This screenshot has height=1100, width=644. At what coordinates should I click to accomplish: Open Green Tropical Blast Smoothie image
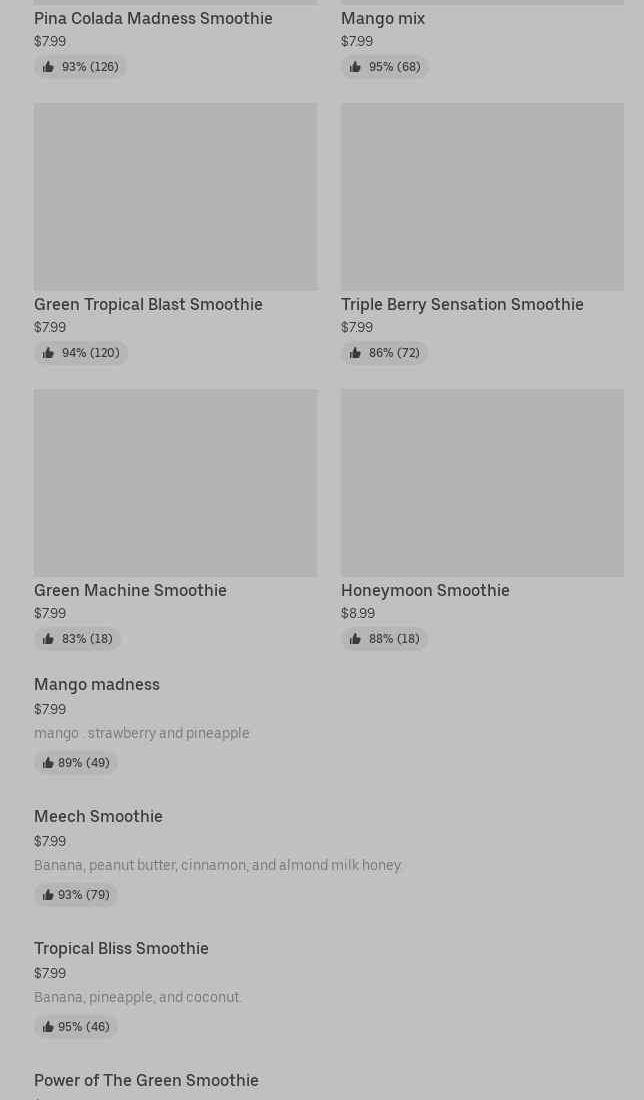(x=175, y=197)
